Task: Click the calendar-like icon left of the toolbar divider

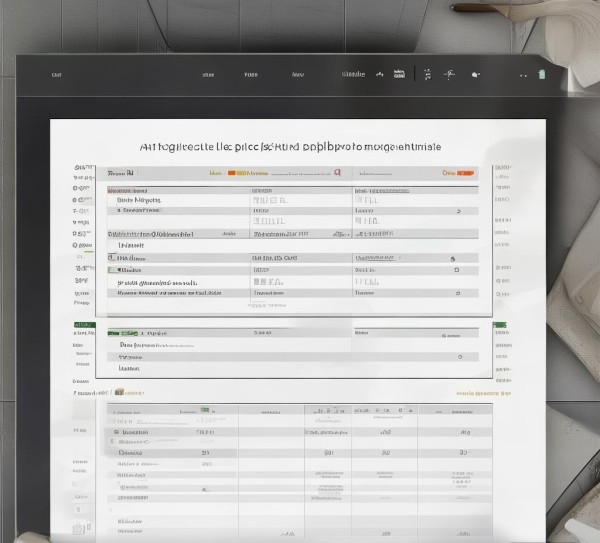Action: point(399,74)
